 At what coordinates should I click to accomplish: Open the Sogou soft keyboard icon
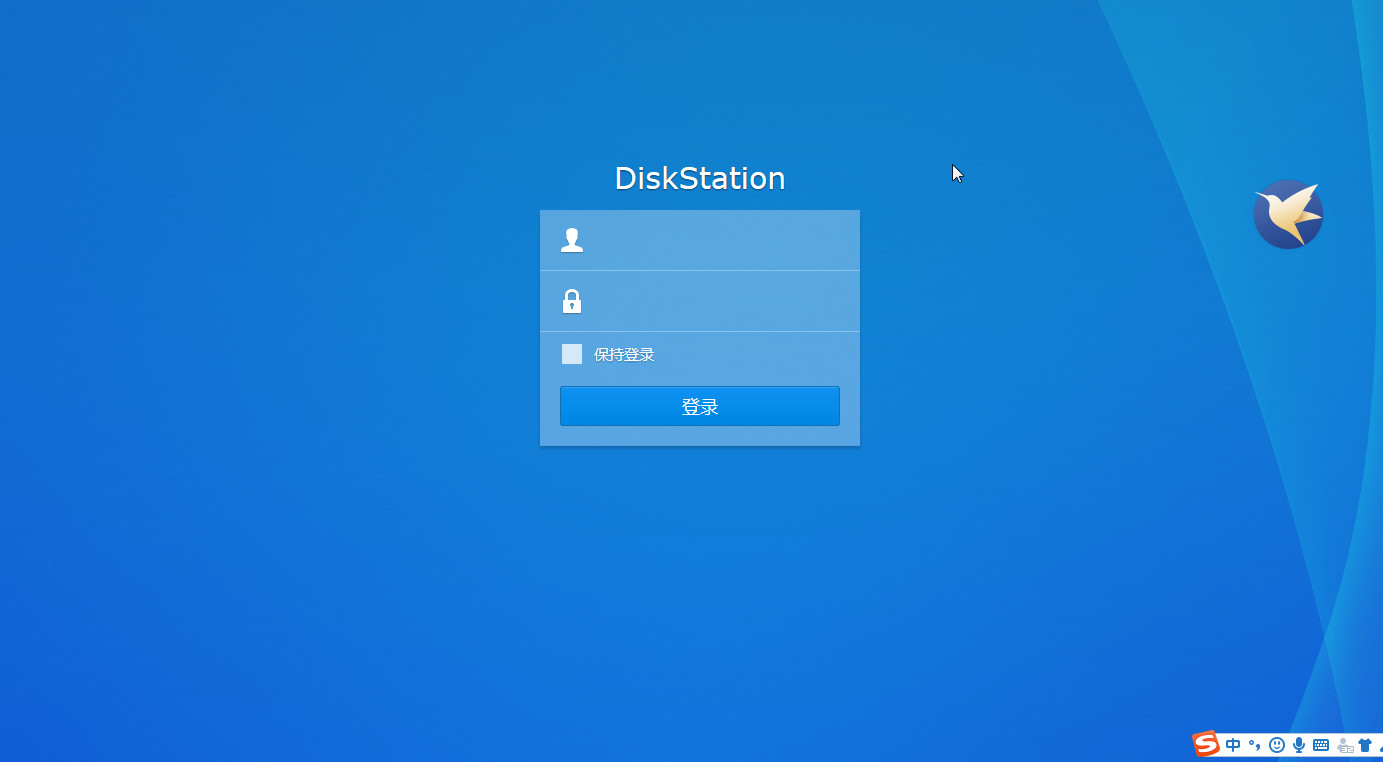pyautogui.click(x=1321, y=745)
